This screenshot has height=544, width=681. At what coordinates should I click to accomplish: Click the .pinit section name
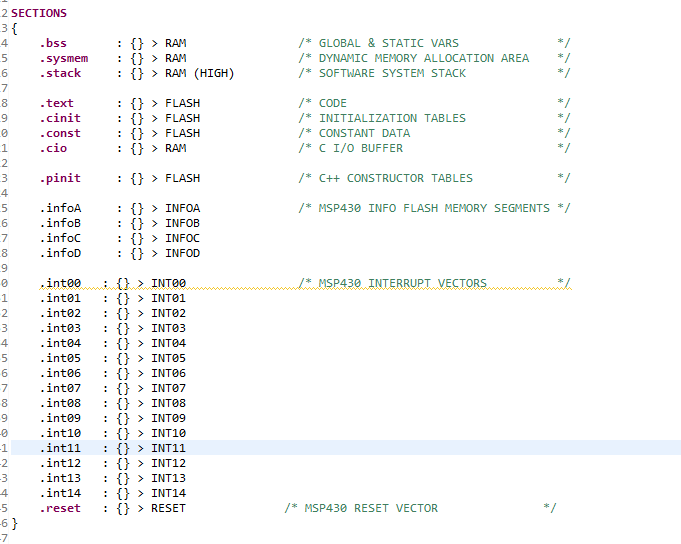pyautogui.click(x=60, y=178)
